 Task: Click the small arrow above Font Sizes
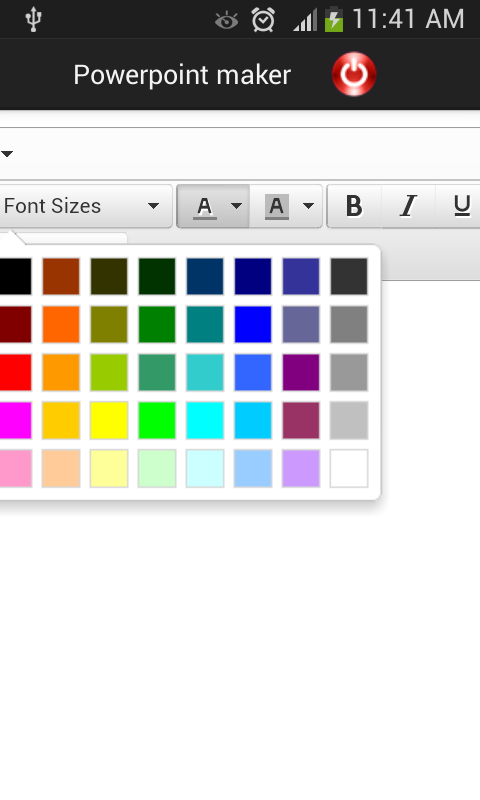tap(7, 154)
